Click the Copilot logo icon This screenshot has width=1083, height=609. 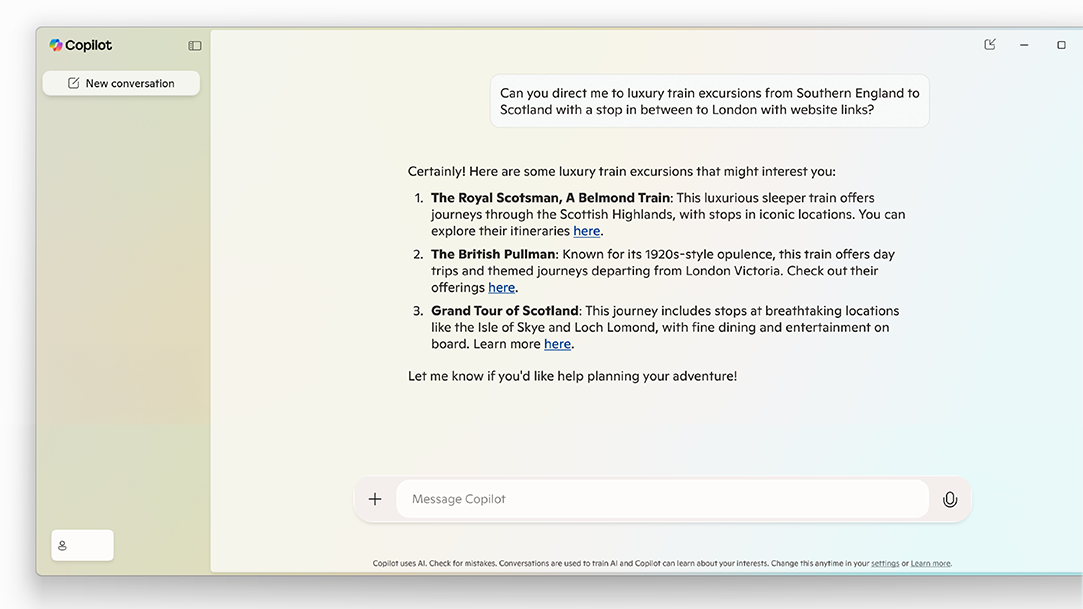56,45
